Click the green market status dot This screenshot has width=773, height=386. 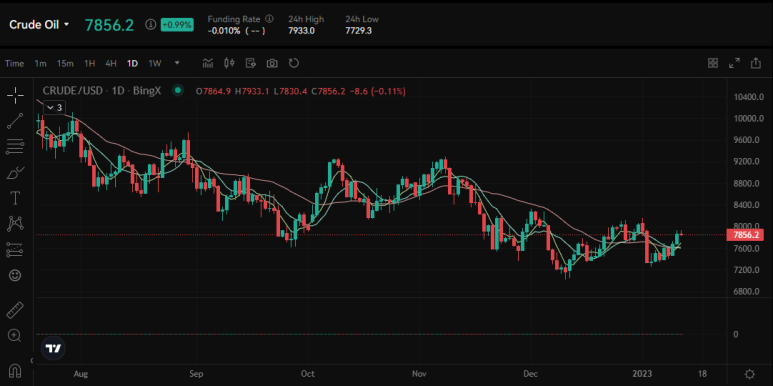pos(177,91)
